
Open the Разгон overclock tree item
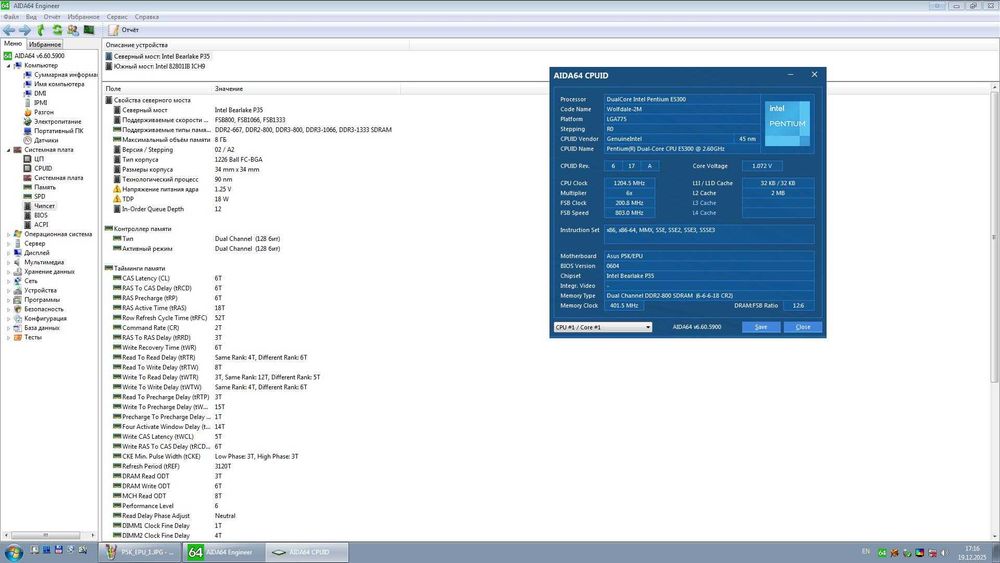(x=39, y=112)
